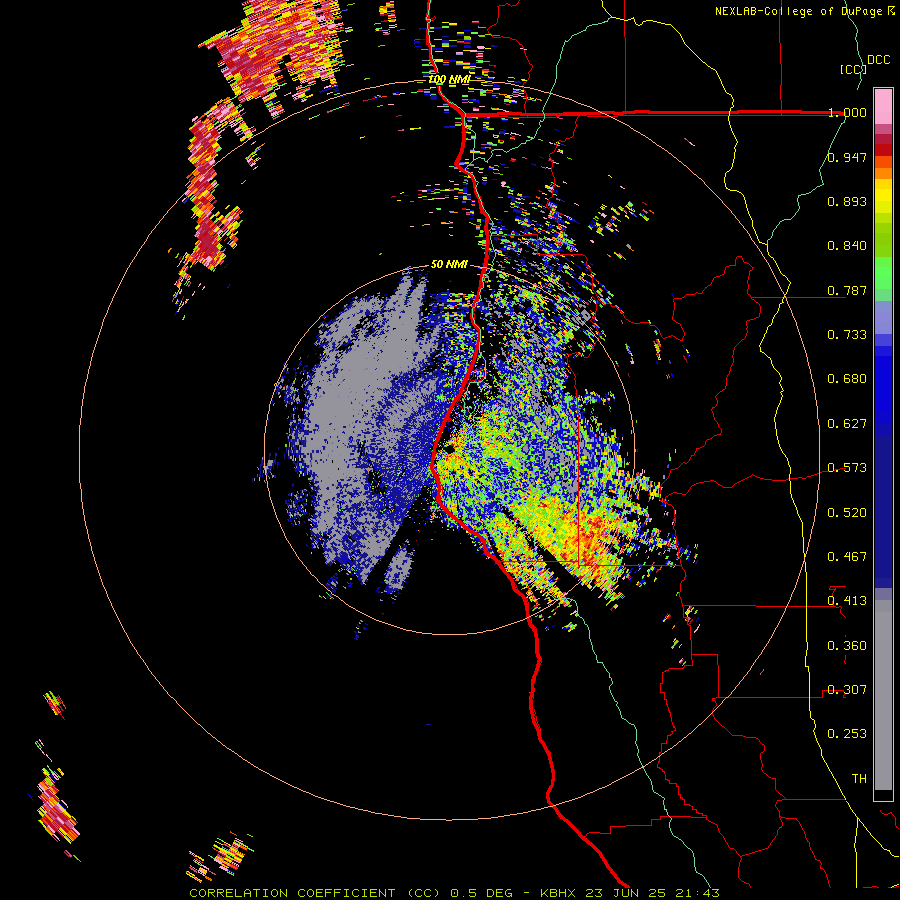Screen dimensions: 900x900
Task: Click the DCC label above the color bar
Action: (x=879, y=60)
